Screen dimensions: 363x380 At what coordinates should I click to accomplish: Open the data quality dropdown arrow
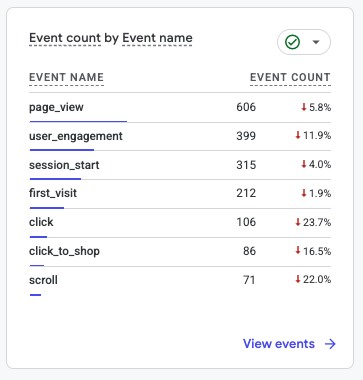click(316, 42)
